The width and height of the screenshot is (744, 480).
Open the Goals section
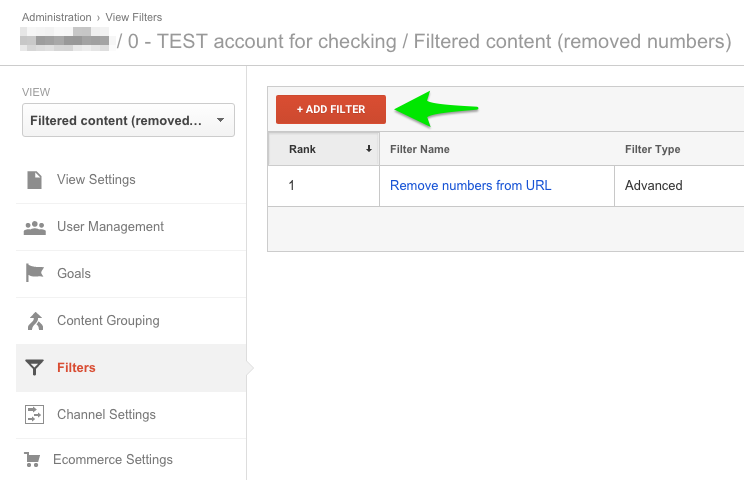tap(131, 274)
